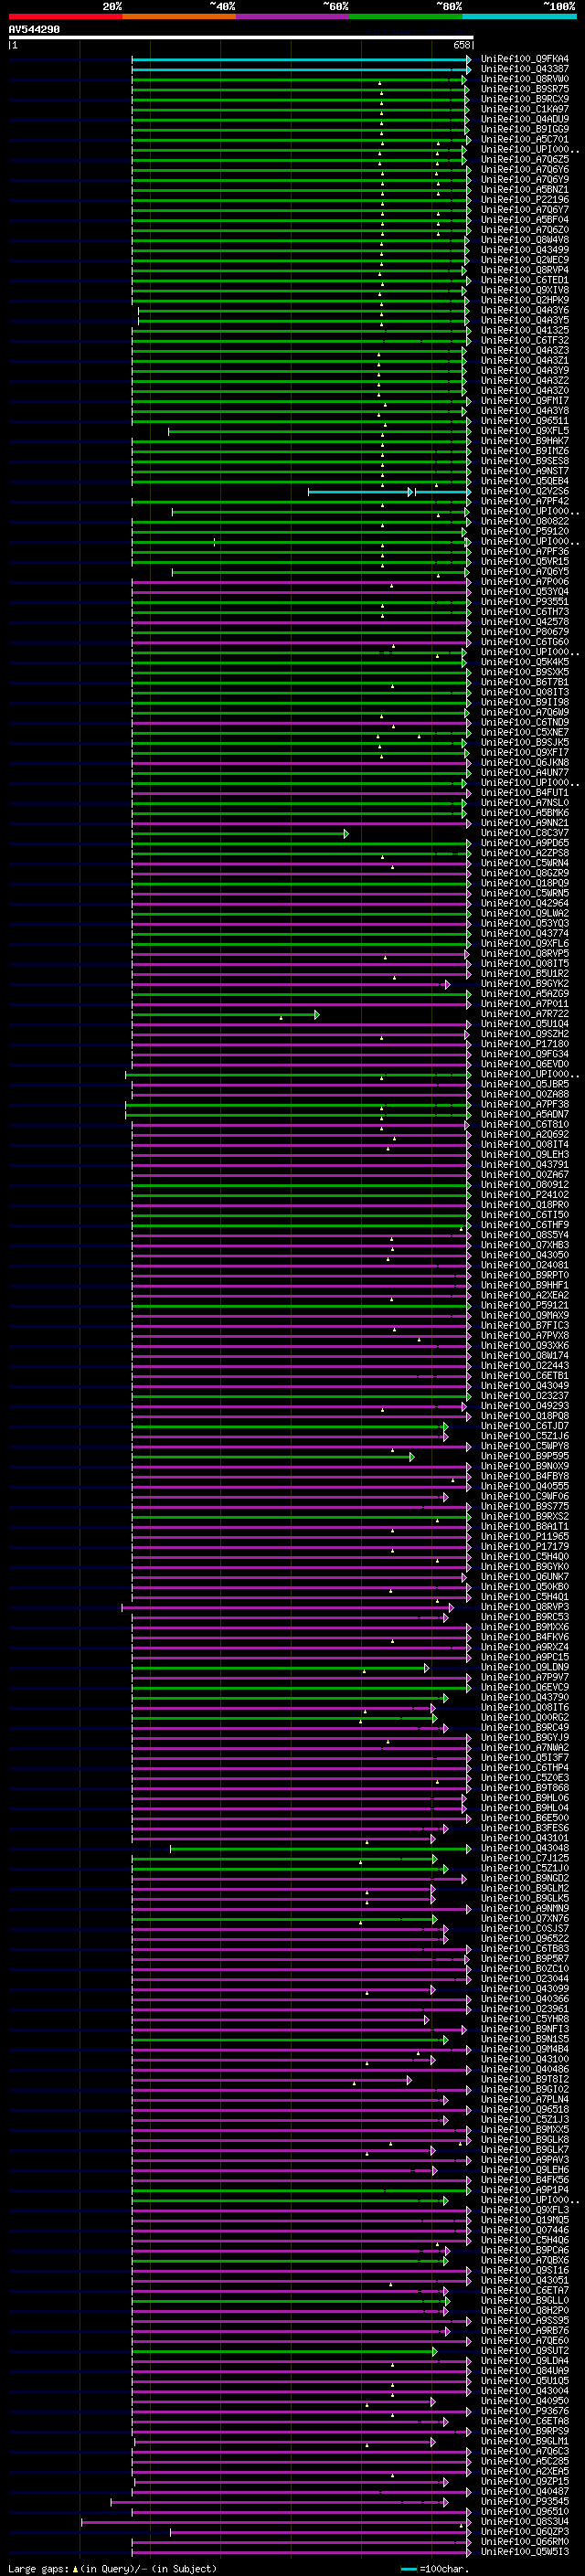Open hit UniRef100_C1K897

[x=525, y=109]
